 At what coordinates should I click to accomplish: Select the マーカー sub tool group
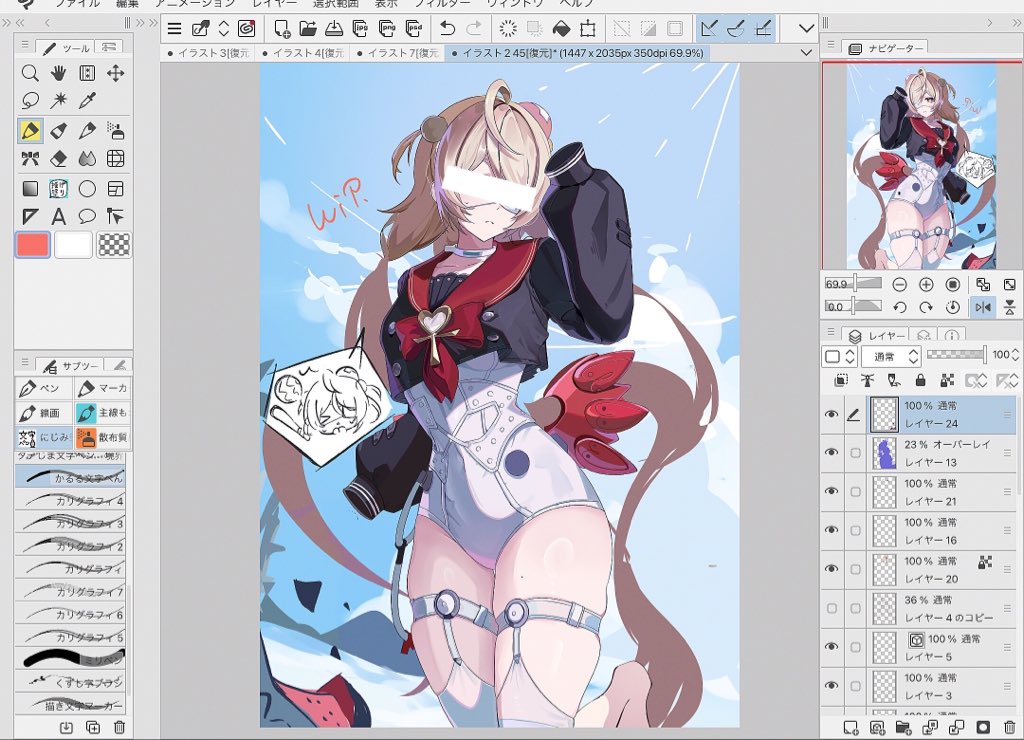[x=103, y=389]
